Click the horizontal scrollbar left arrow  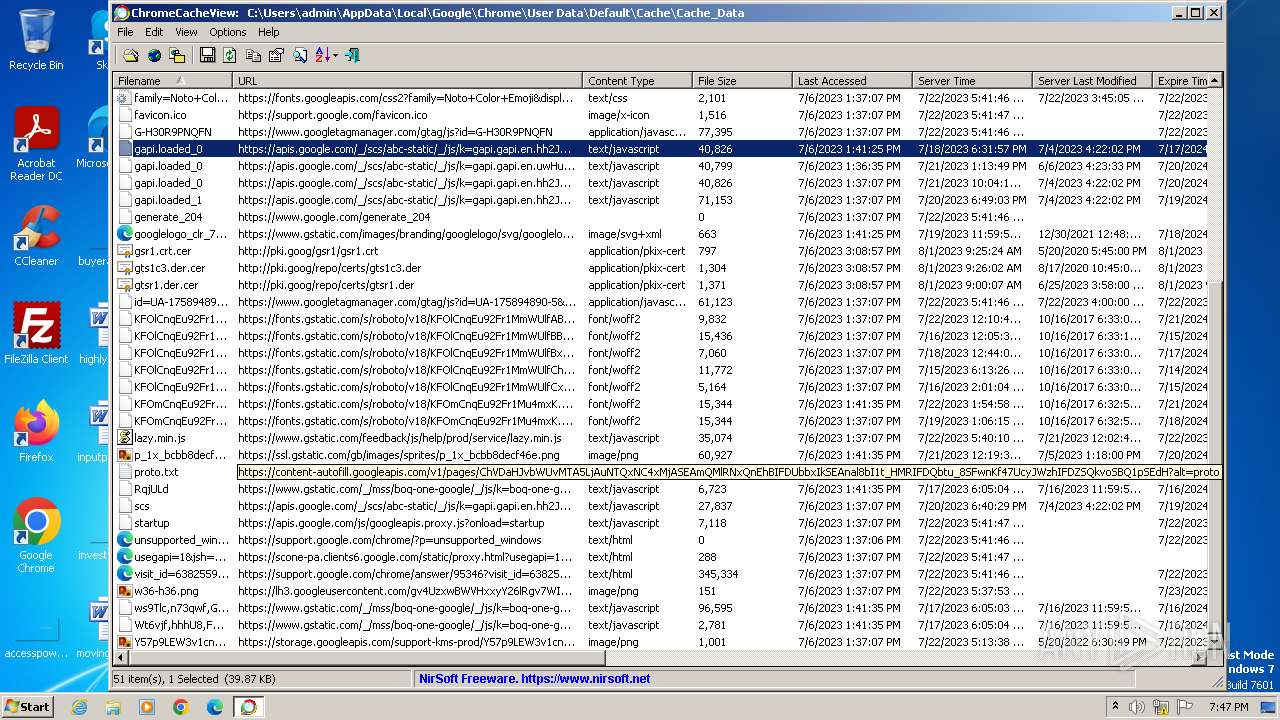tap(122, 657)
